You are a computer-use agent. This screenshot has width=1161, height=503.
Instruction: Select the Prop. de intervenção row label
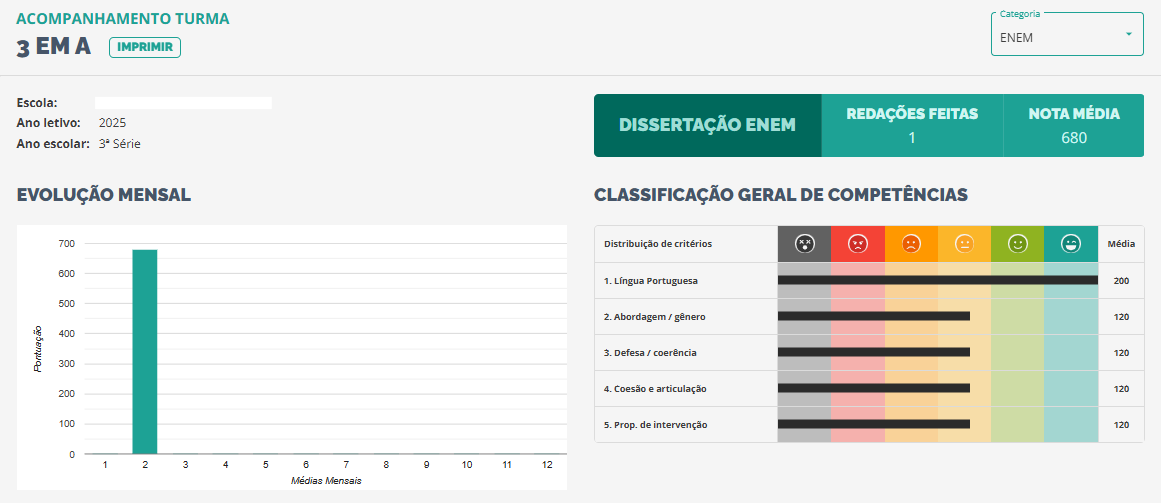pos(656,424)
